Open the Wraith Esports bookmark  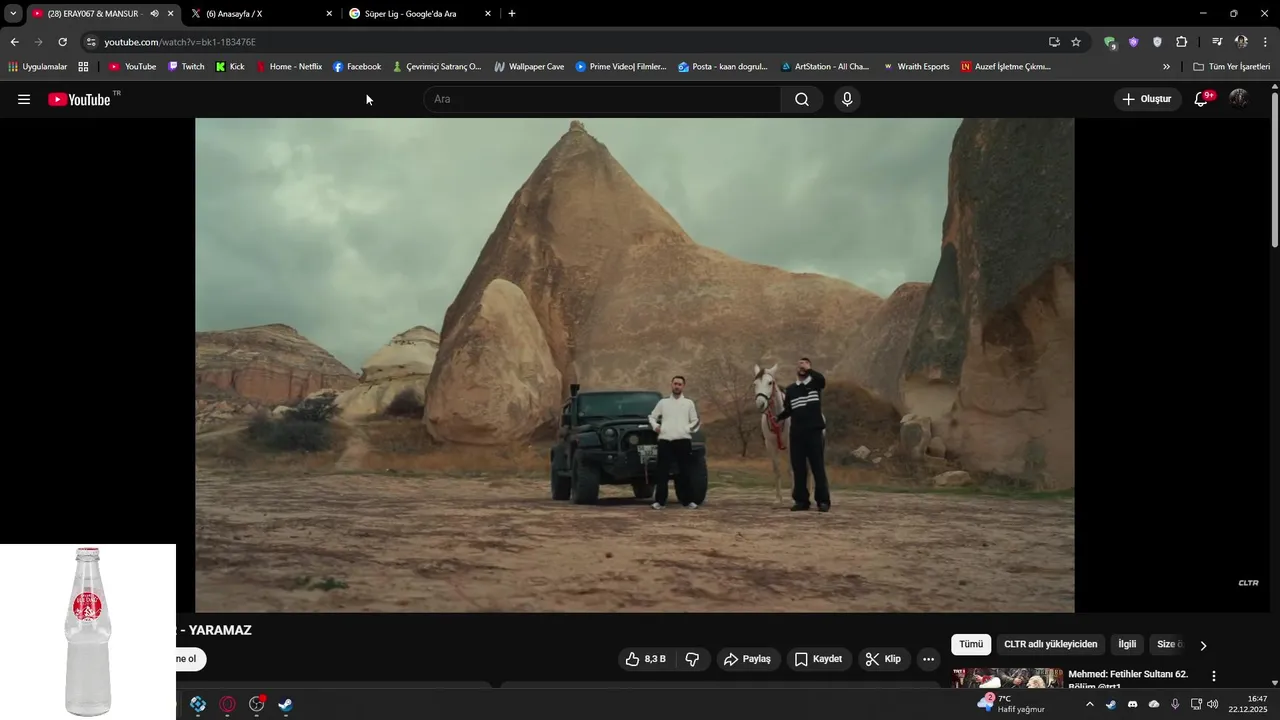pos(916,67)
